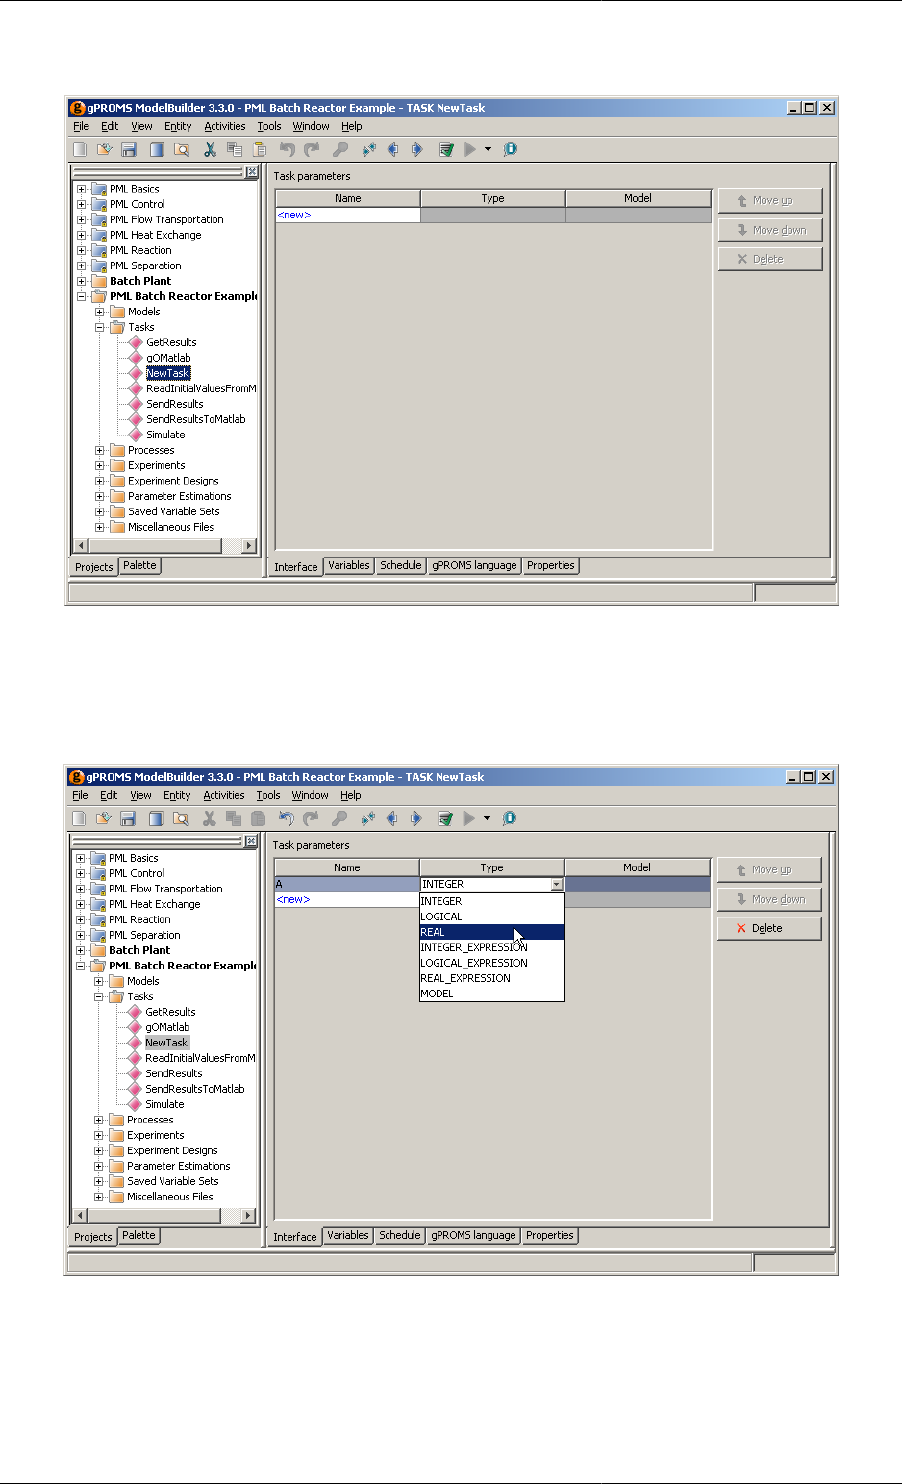Switch to the Properties tab in the lower window

pos(550,1235)
